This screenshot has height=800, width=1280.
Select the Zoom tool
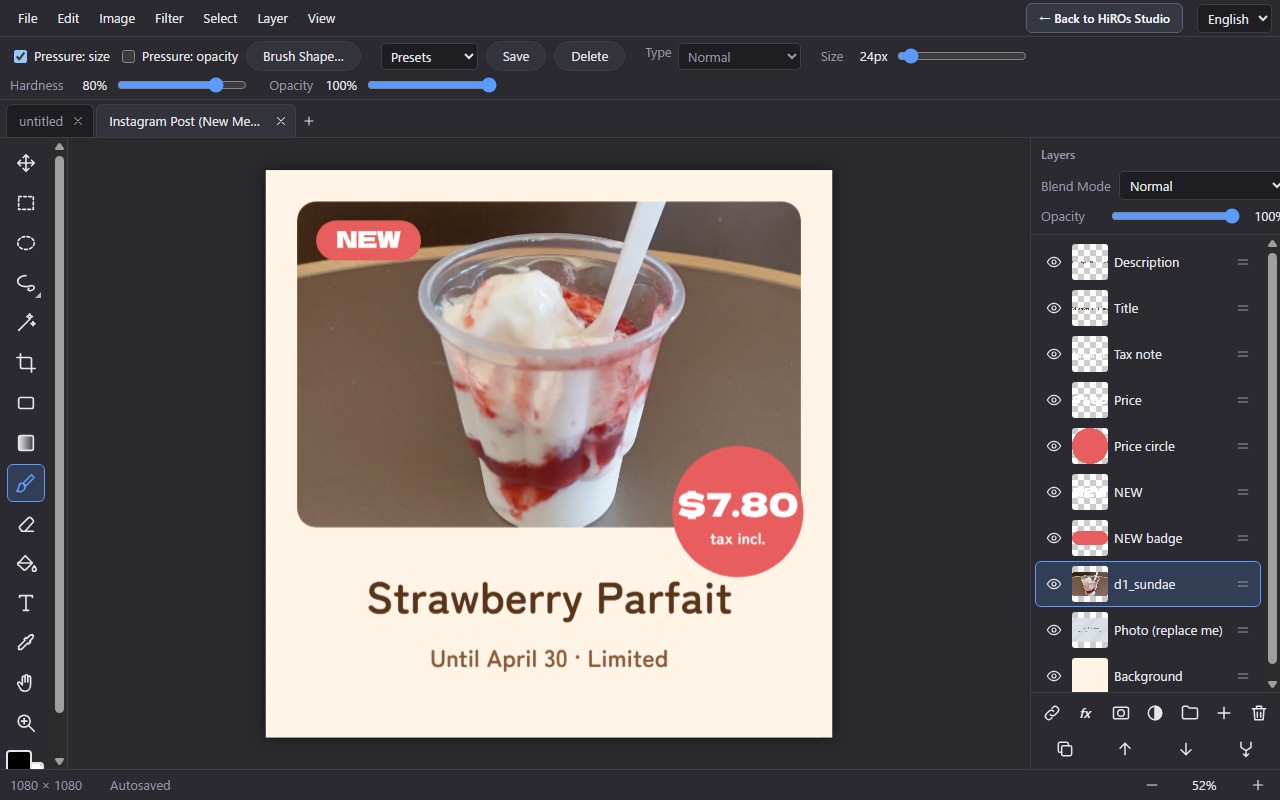(26, 723)
